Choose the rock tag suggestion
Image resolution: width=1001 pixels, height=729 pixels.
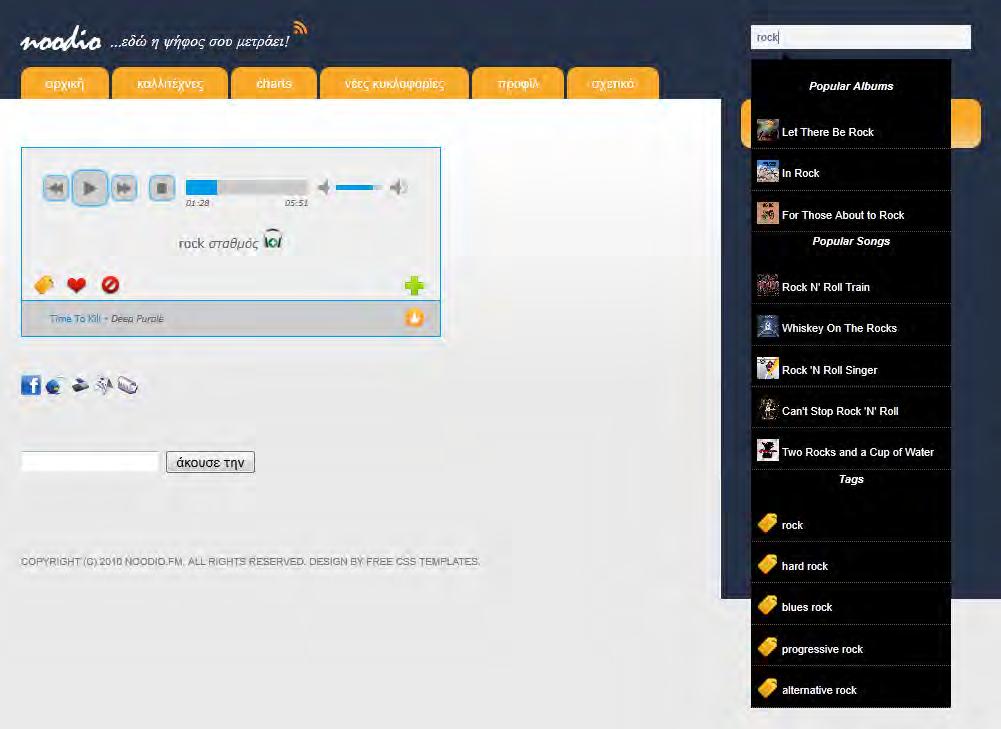[x=851, y=525]
